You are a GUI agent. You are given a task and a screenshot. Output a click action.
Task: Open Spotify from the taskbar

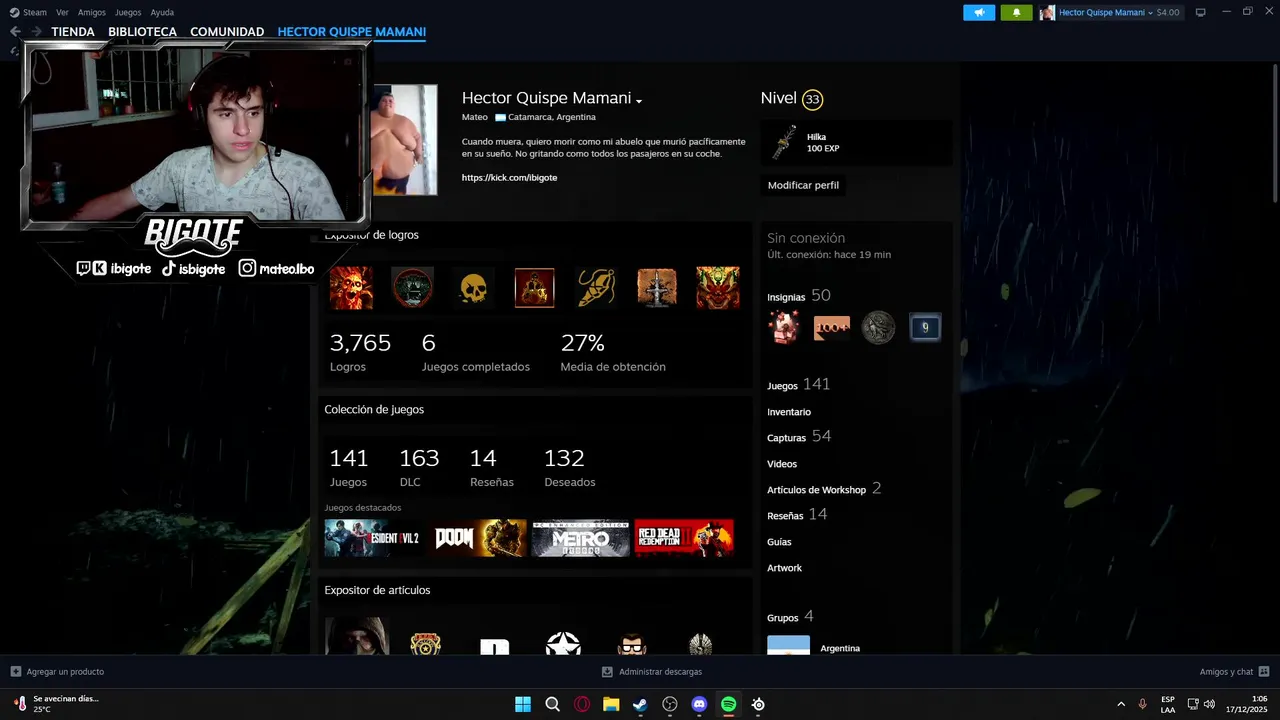pyautogui.click(x=728, y=704)
